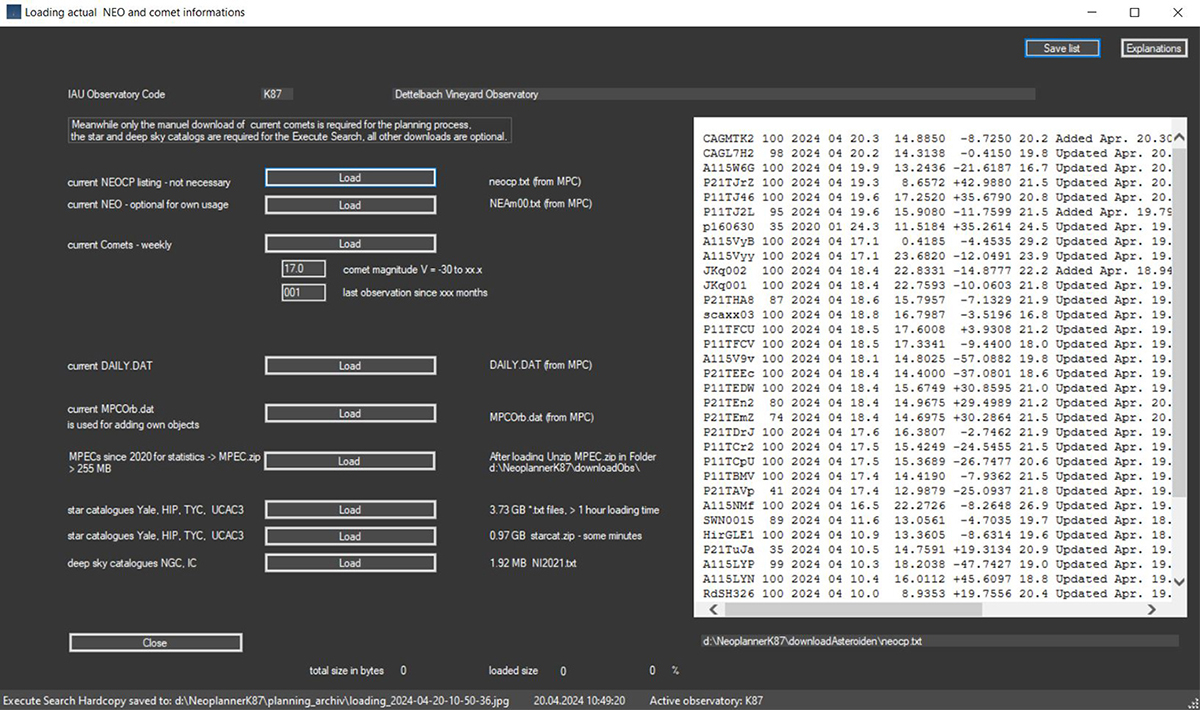Viewport: 1200px width, 710px height.
Task: Select list row P11TBMV
Action: pyautogui.click(x=938, y=476)
